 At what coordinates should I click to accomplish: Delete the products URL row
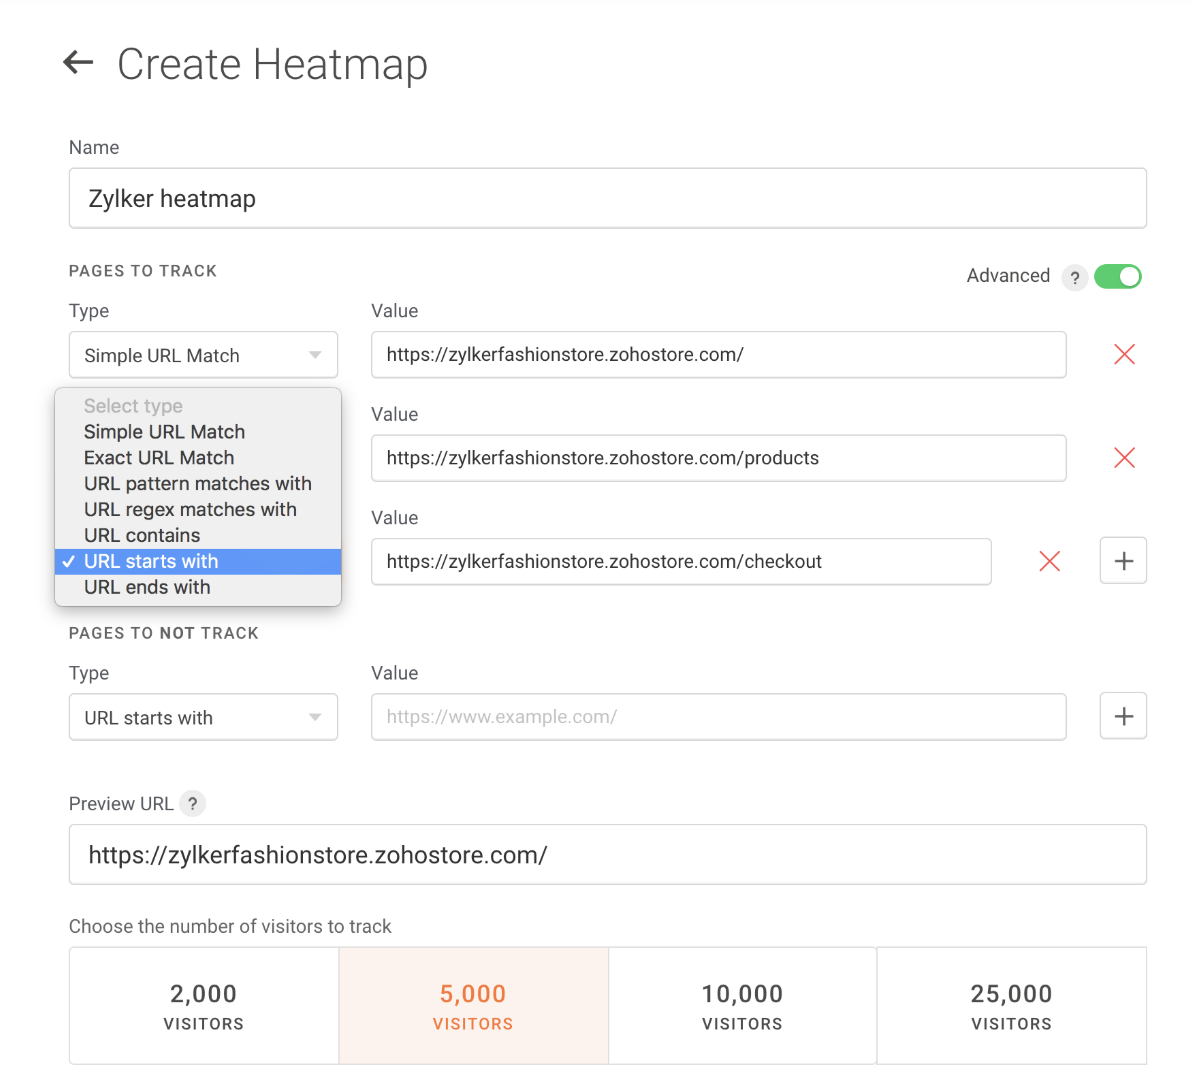[1124, 458]
